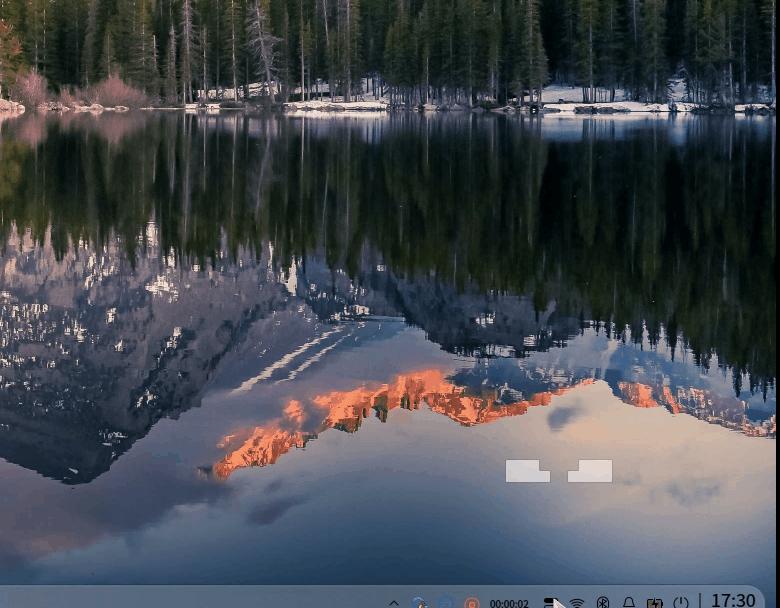Open the Wi-Fi network menu
Screen dimensions: 780x608
point(576,603)
